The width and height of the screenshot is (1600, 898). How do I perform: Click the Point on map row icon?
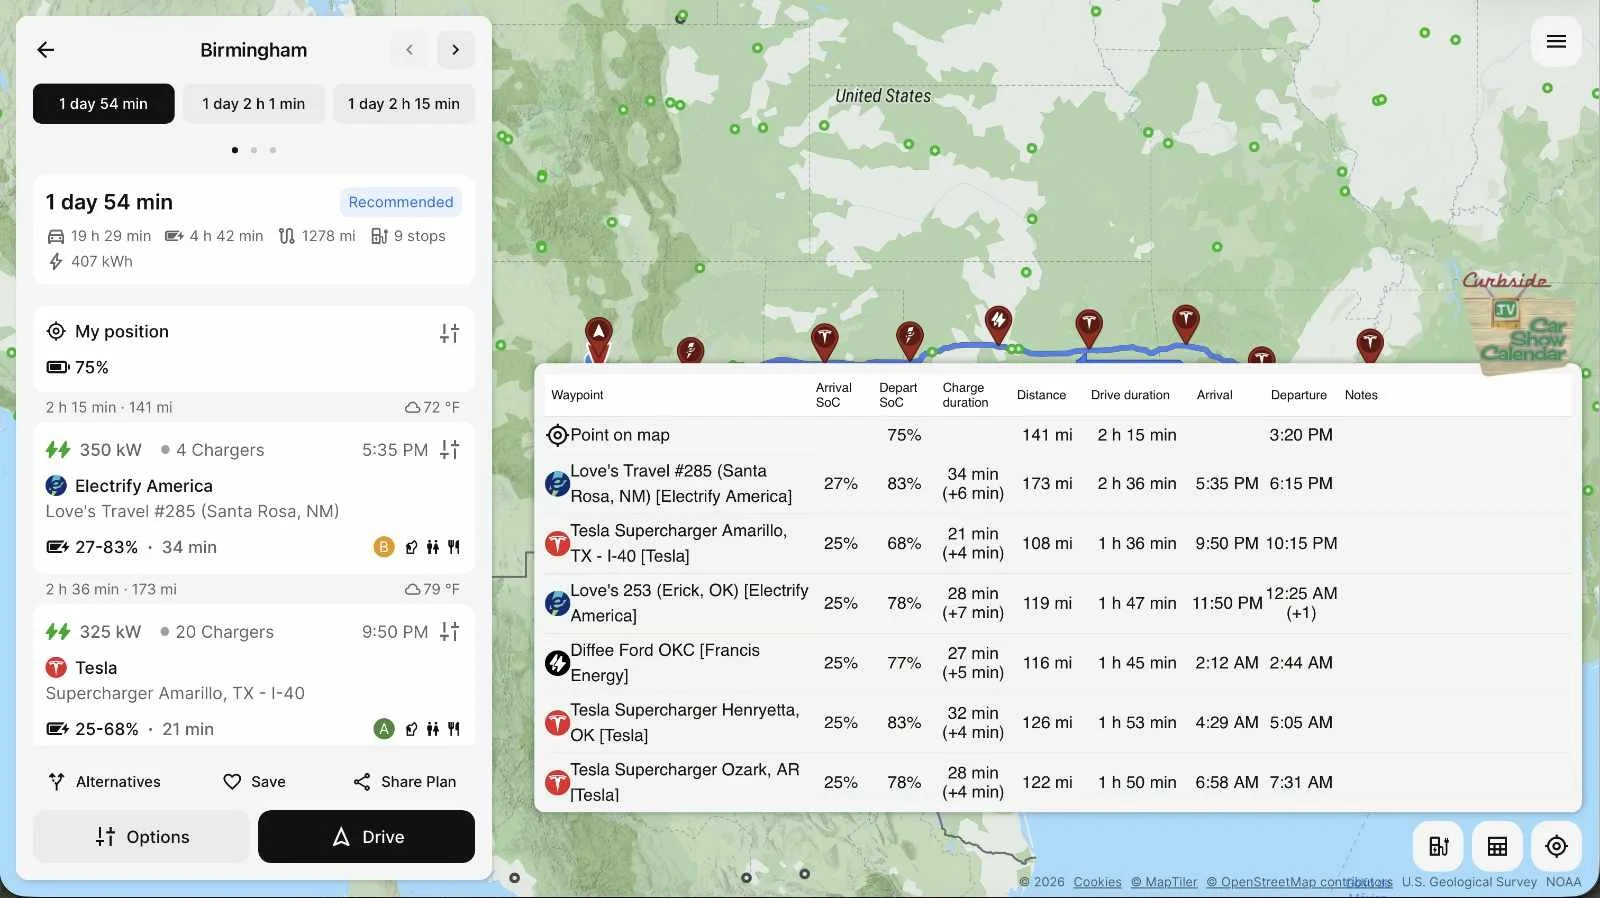[x=557, y=435]
